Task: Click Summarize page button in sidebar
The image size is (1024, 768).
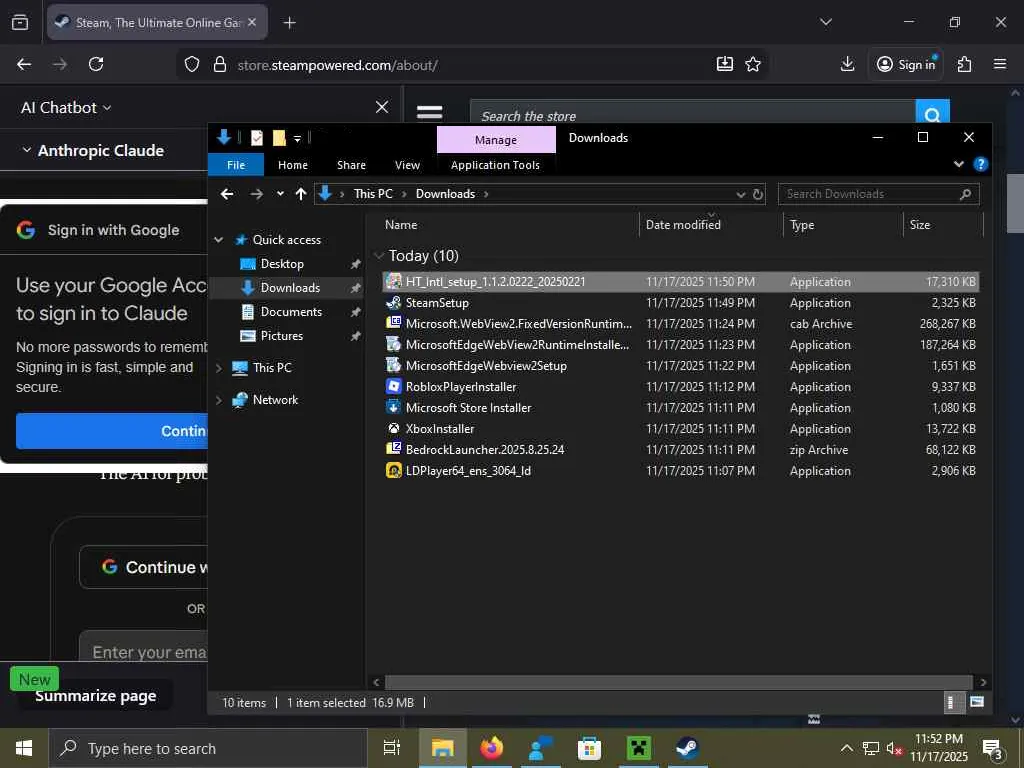Action: tap(95, 696)
